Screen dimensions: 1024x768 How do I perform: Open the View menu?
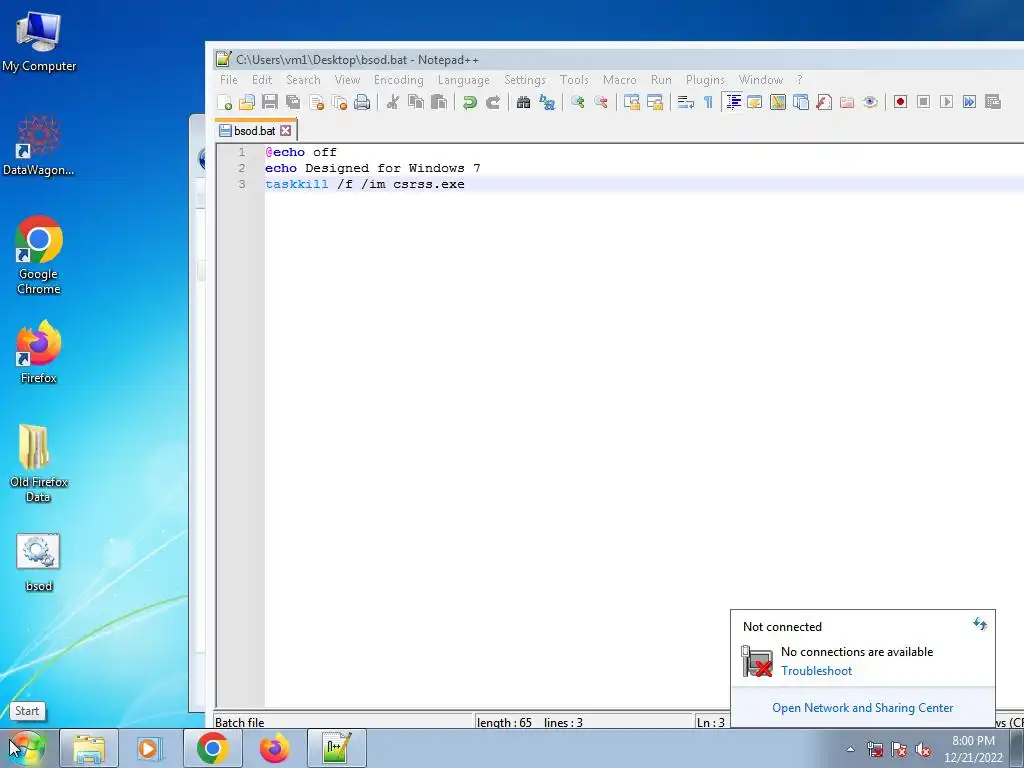[347, 80]
